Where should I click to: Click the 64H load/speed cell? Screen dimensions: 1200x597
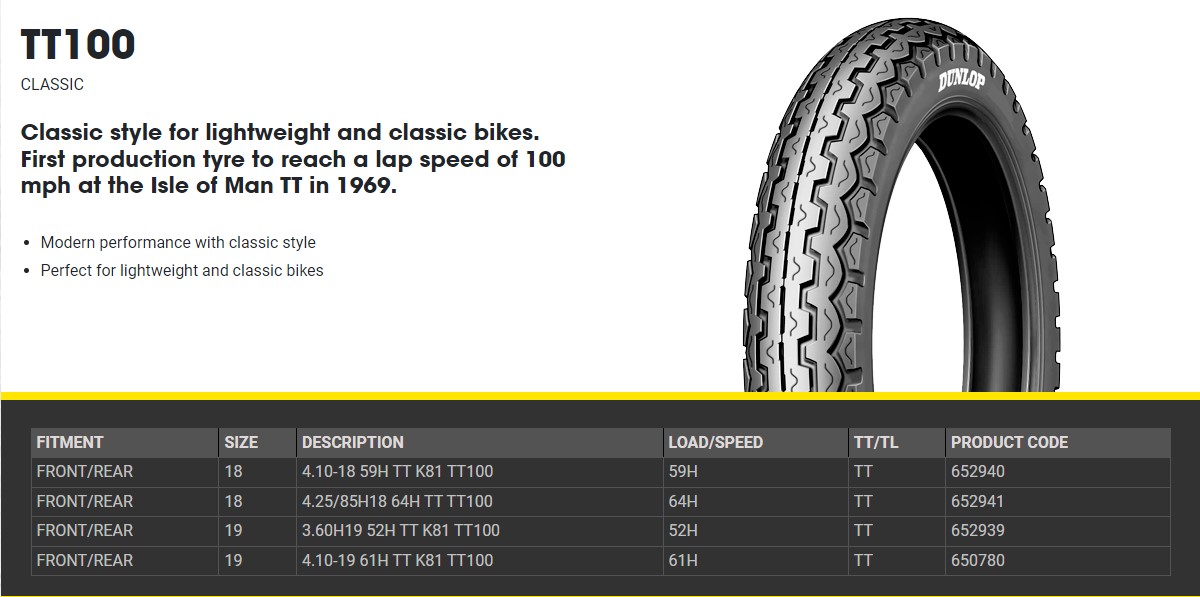(684, 501)
